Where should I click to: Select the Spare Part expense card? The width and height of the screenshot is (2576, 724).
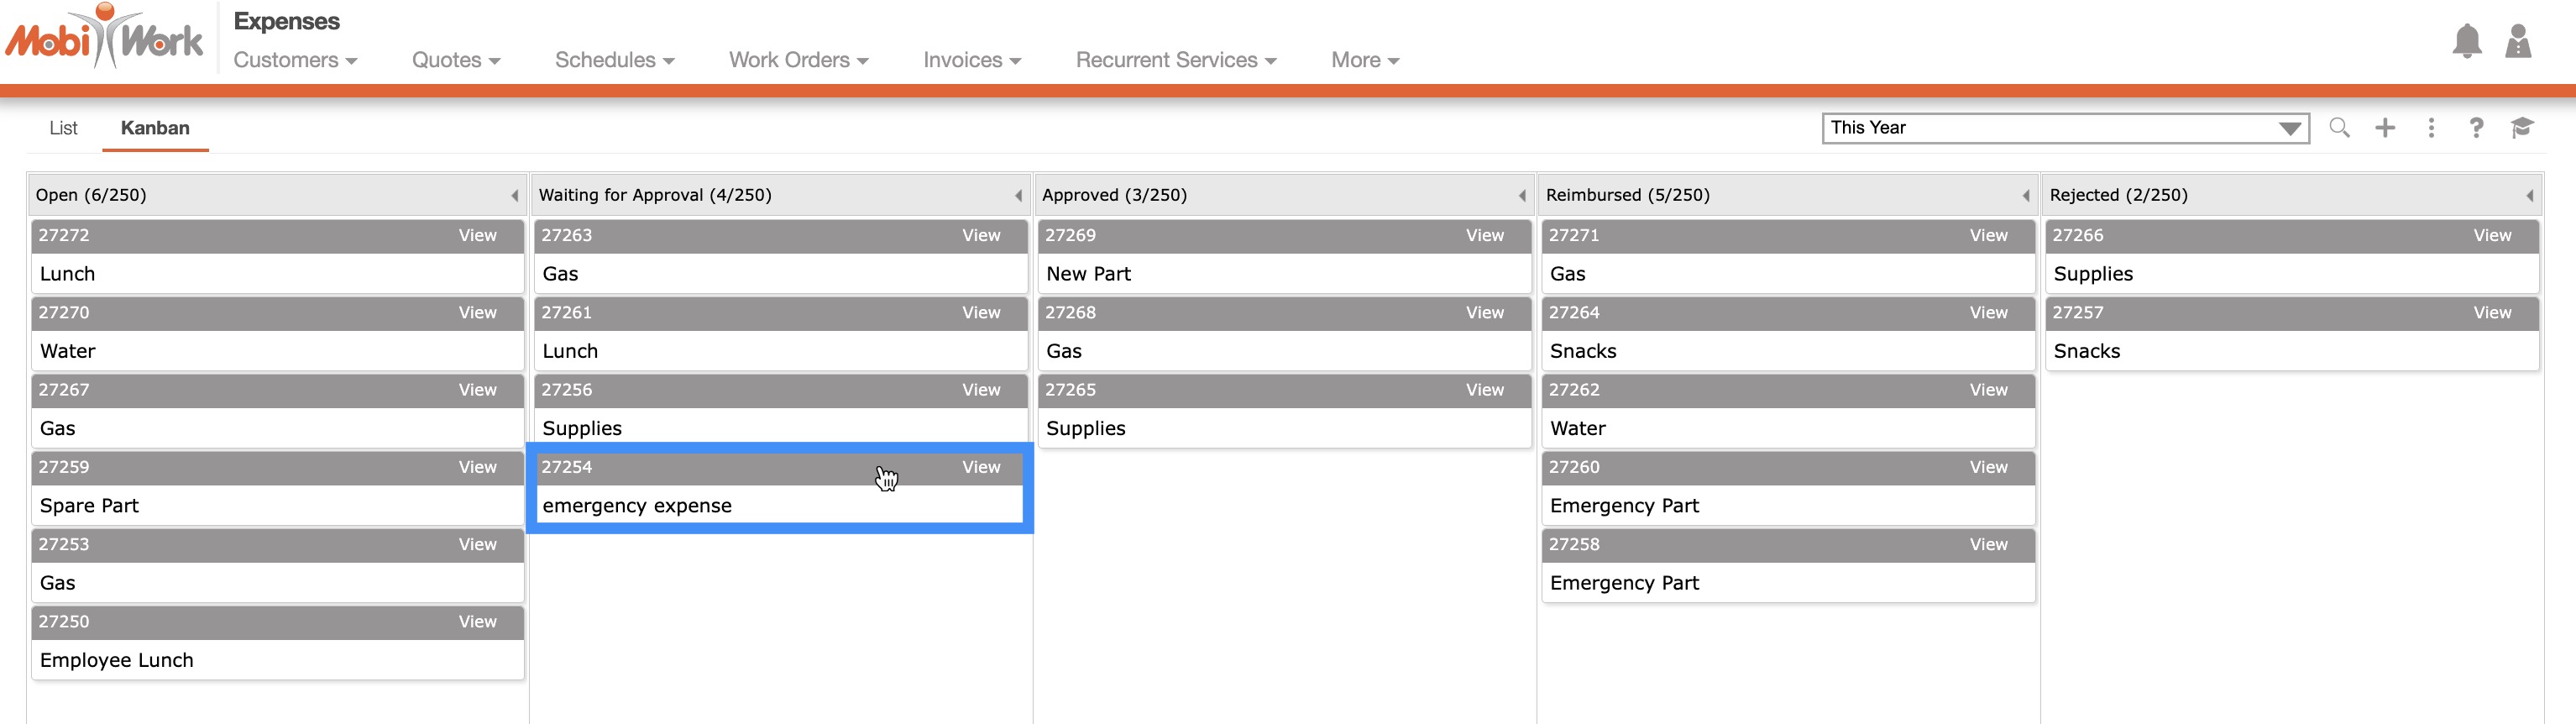(x=277, y=505)
